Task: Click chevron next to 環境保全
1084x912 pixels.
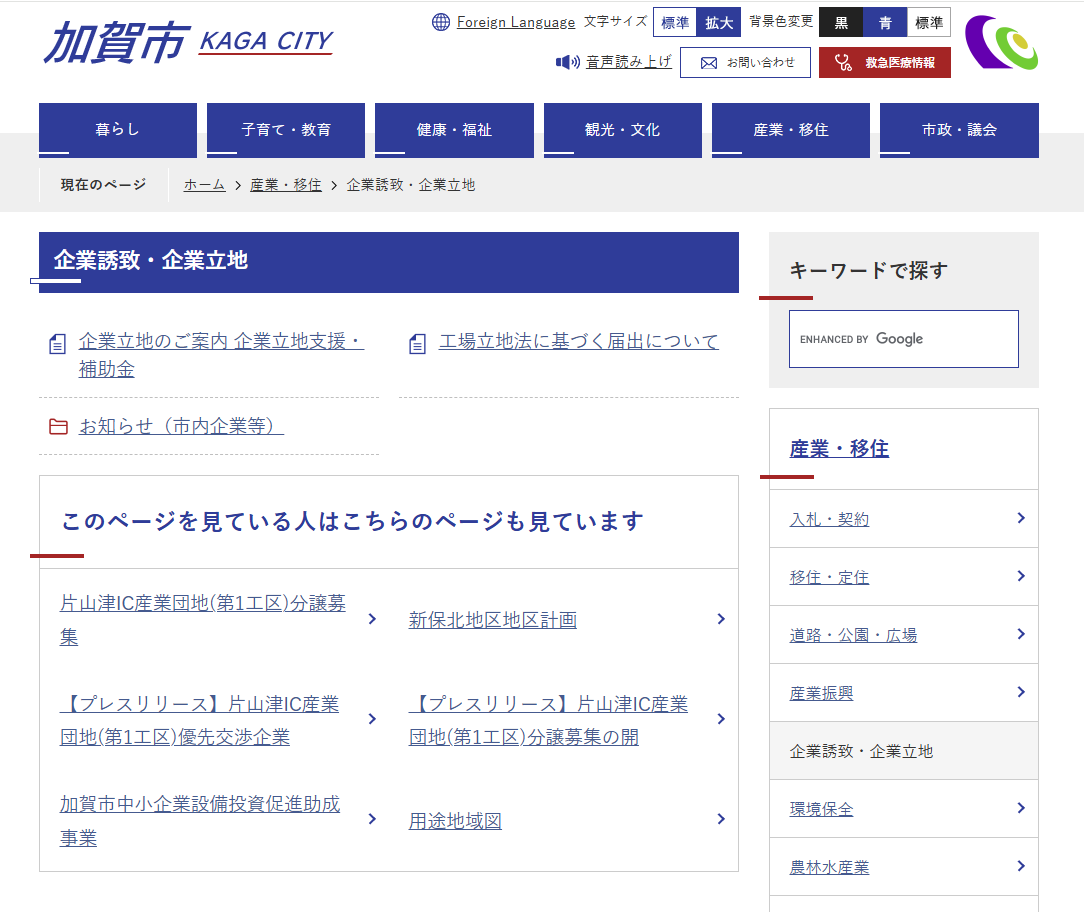Action: pos(1021,808)
